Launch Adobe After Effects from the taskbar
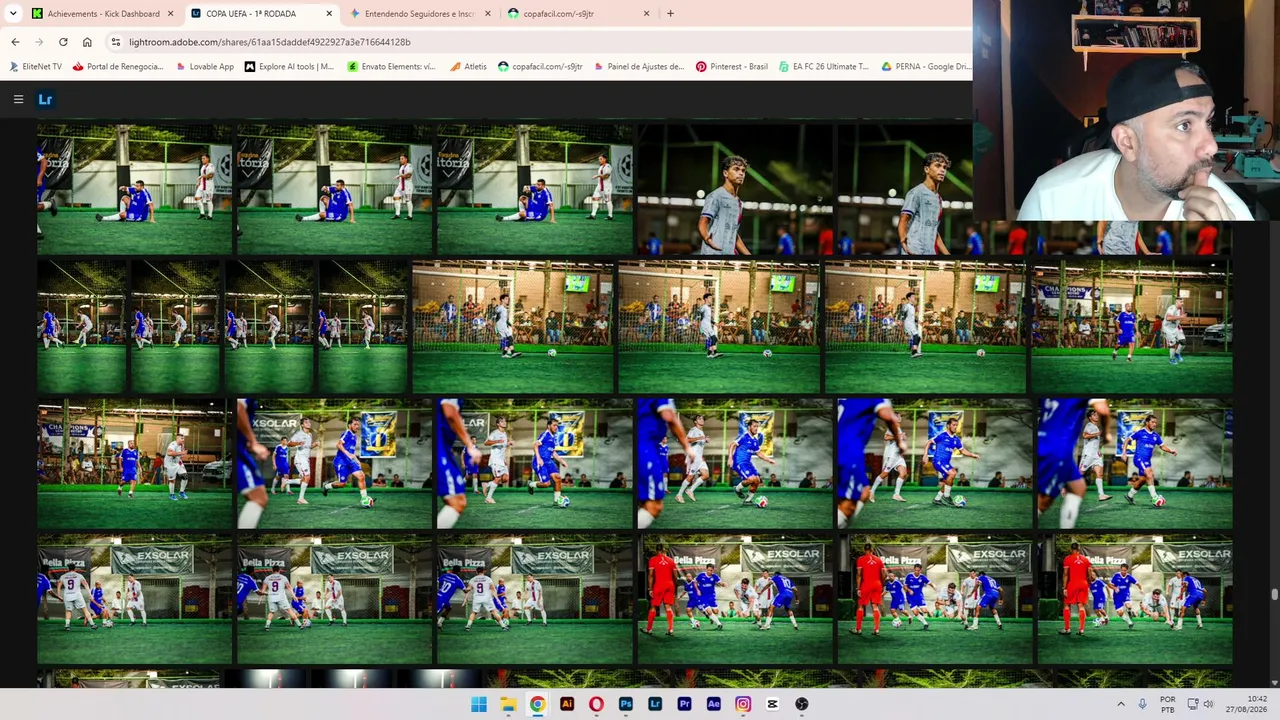The image size is (1280, 720). click(713, 704)
